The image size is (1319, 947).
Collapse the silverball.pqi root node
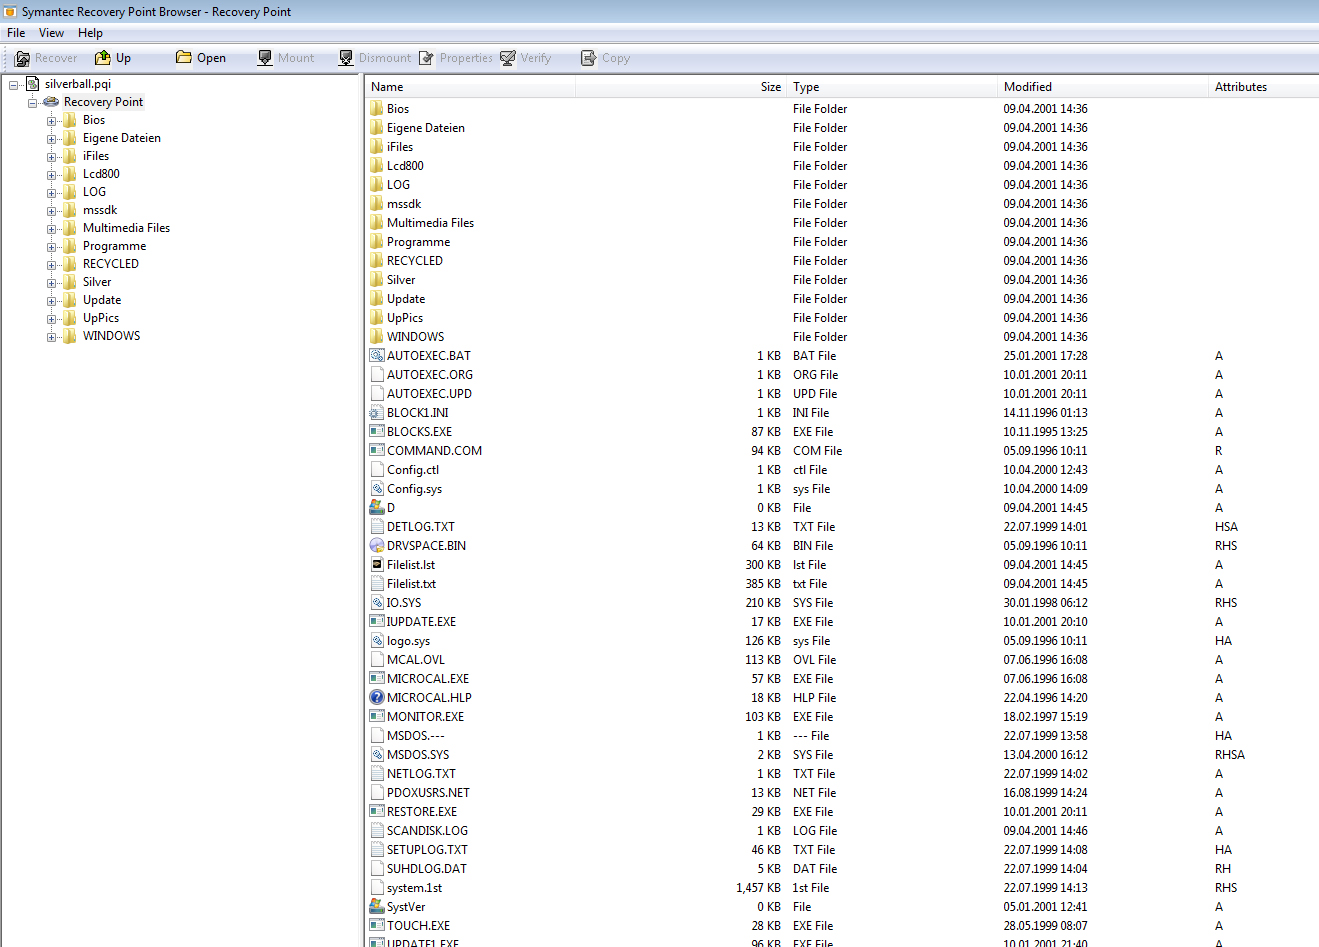point(14,85)
